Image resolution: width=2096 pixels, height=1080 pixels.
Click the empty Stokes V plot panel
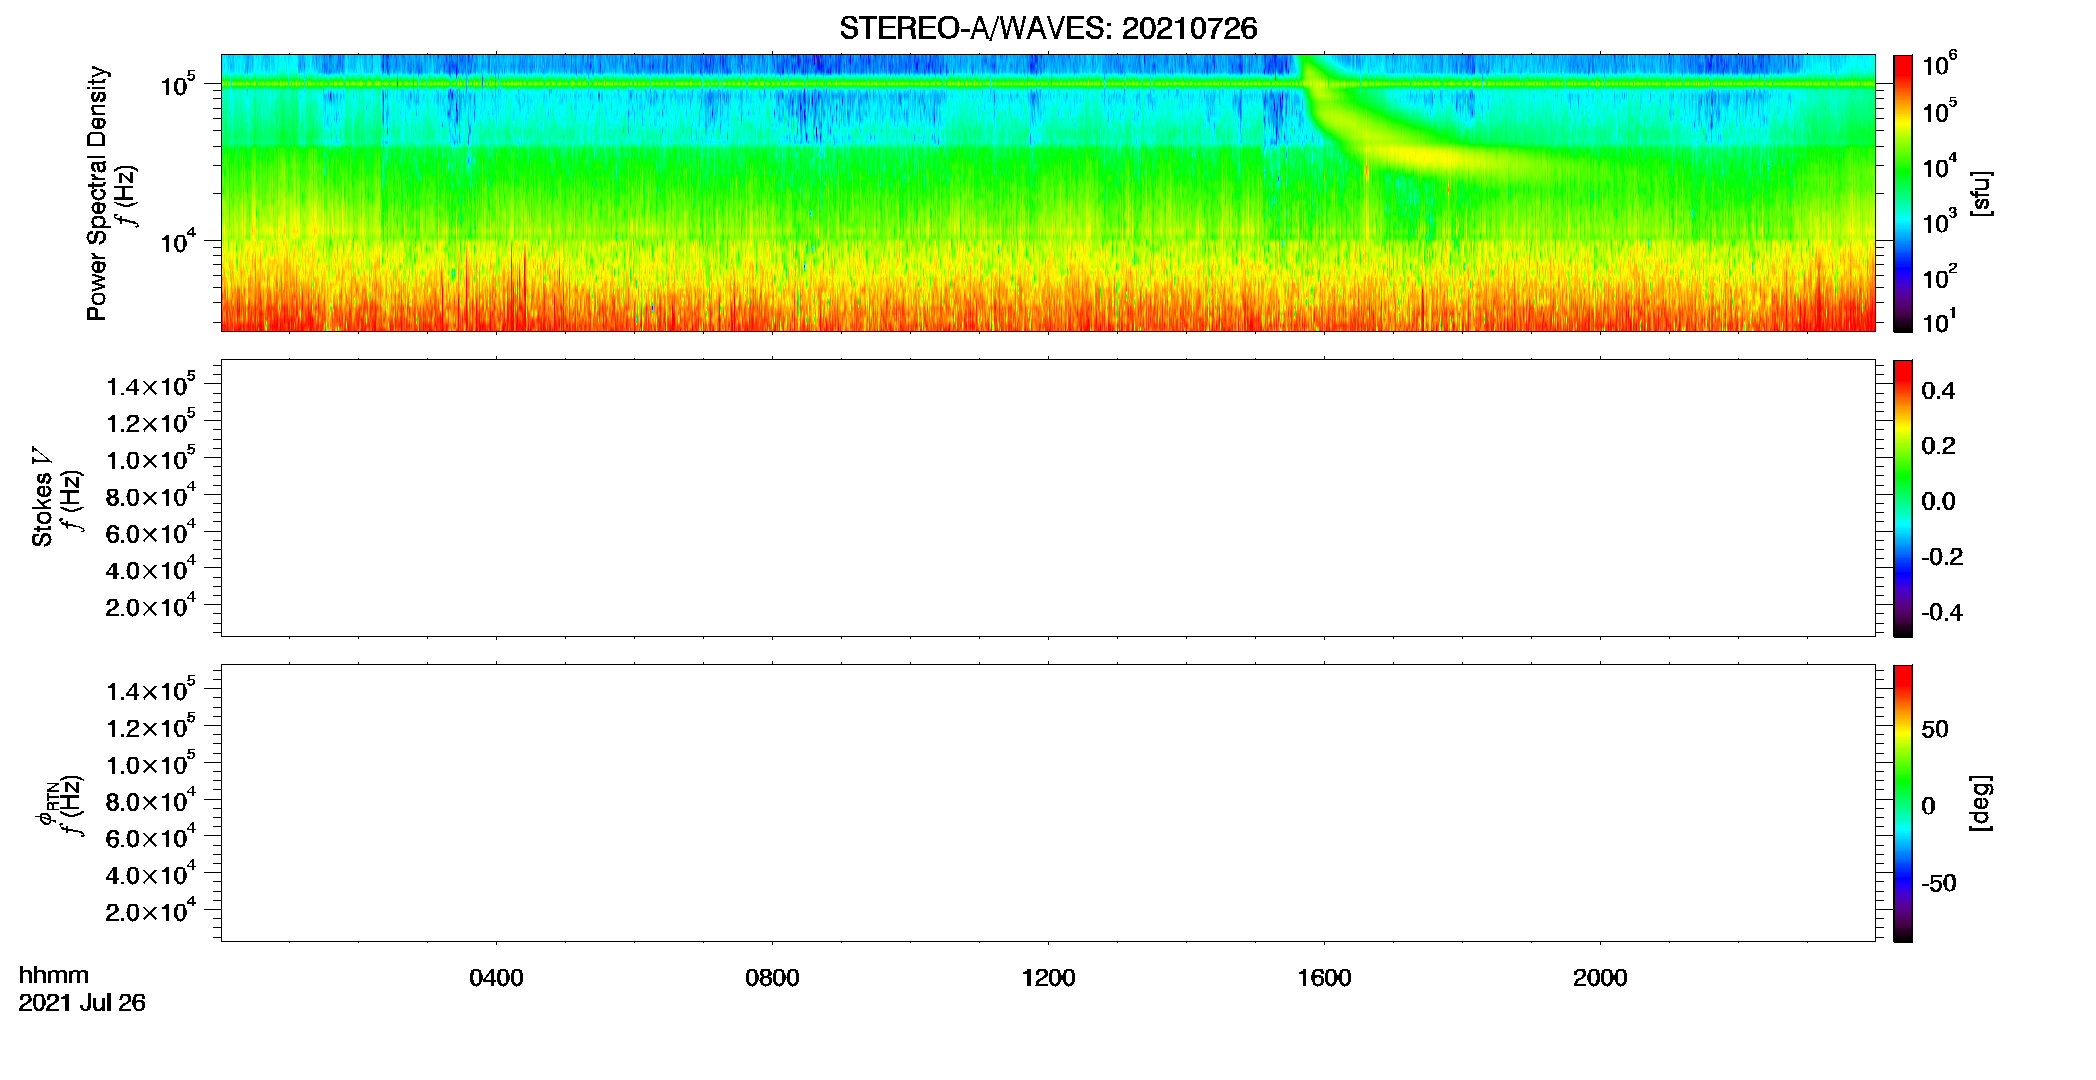click(1048, 498)
